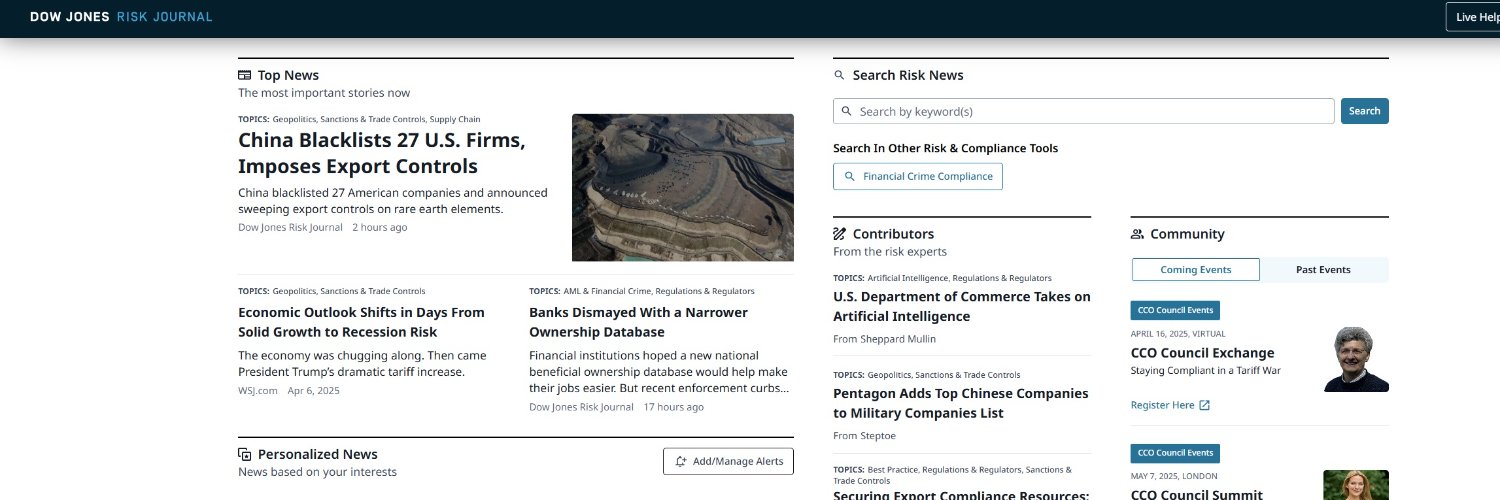
Task: Click 'Search In Other Risk & Compliance Tools' label
Action: tap(945, 148)
